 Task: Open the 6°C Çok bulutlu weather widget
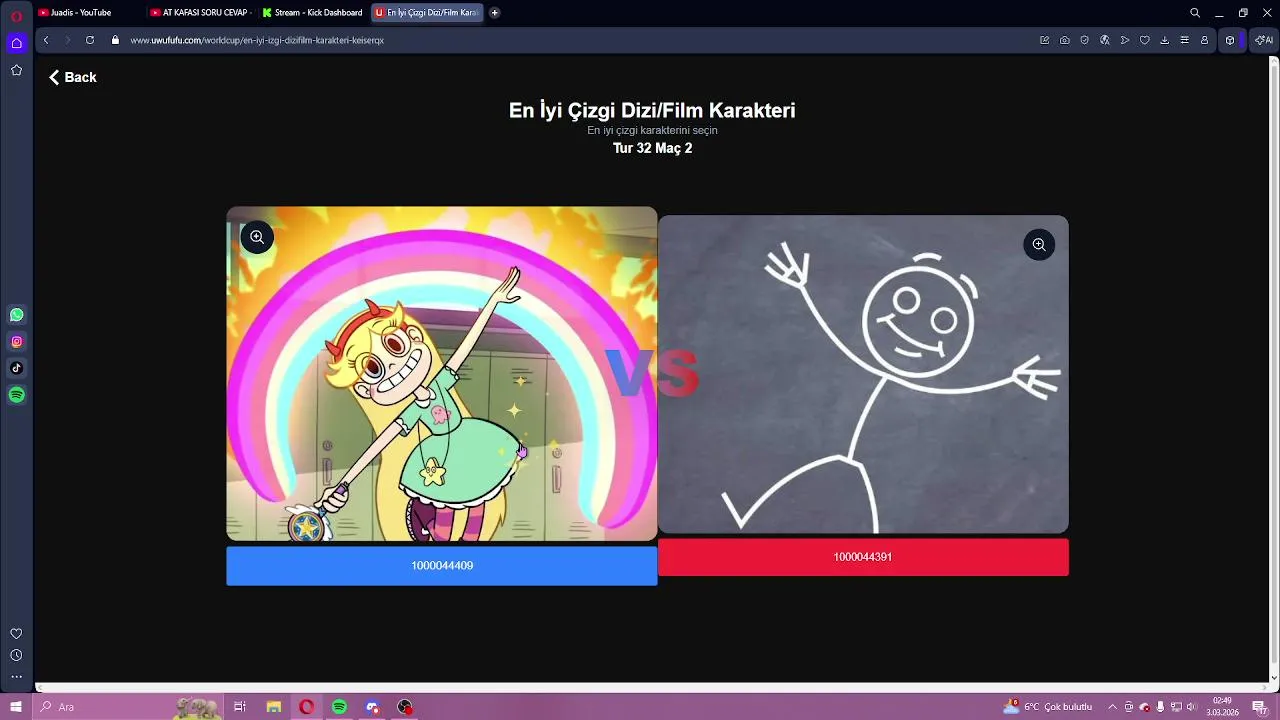pyautogui.click(x=1048, y=707)
